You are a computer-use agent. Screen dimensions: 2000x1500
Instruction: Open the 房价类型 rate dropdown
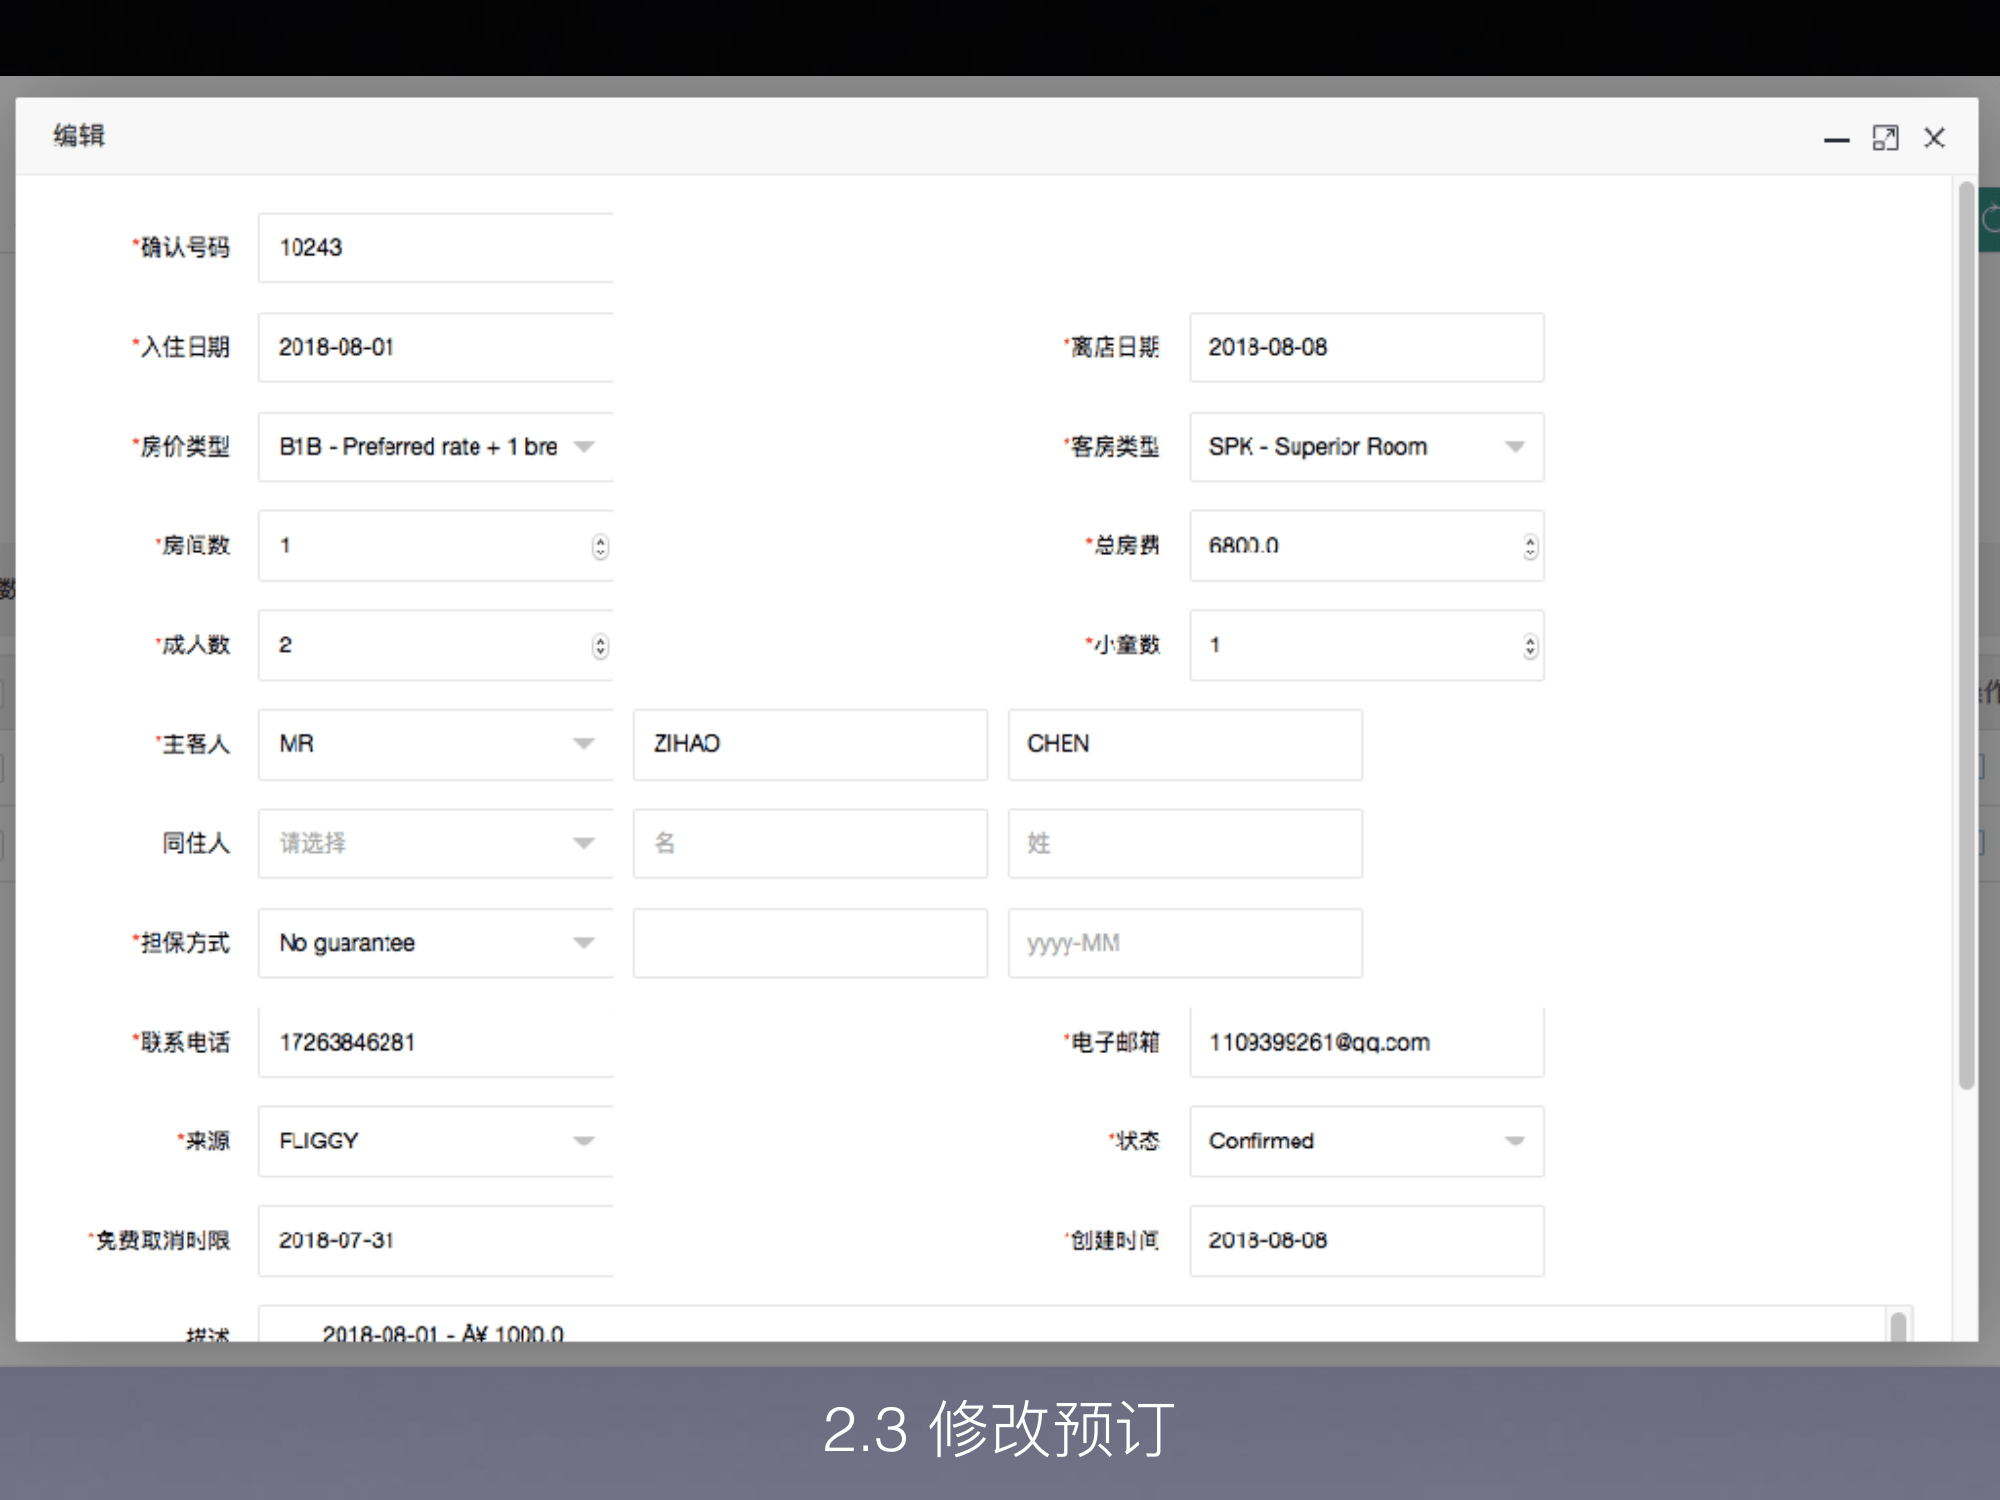[584, 447]
